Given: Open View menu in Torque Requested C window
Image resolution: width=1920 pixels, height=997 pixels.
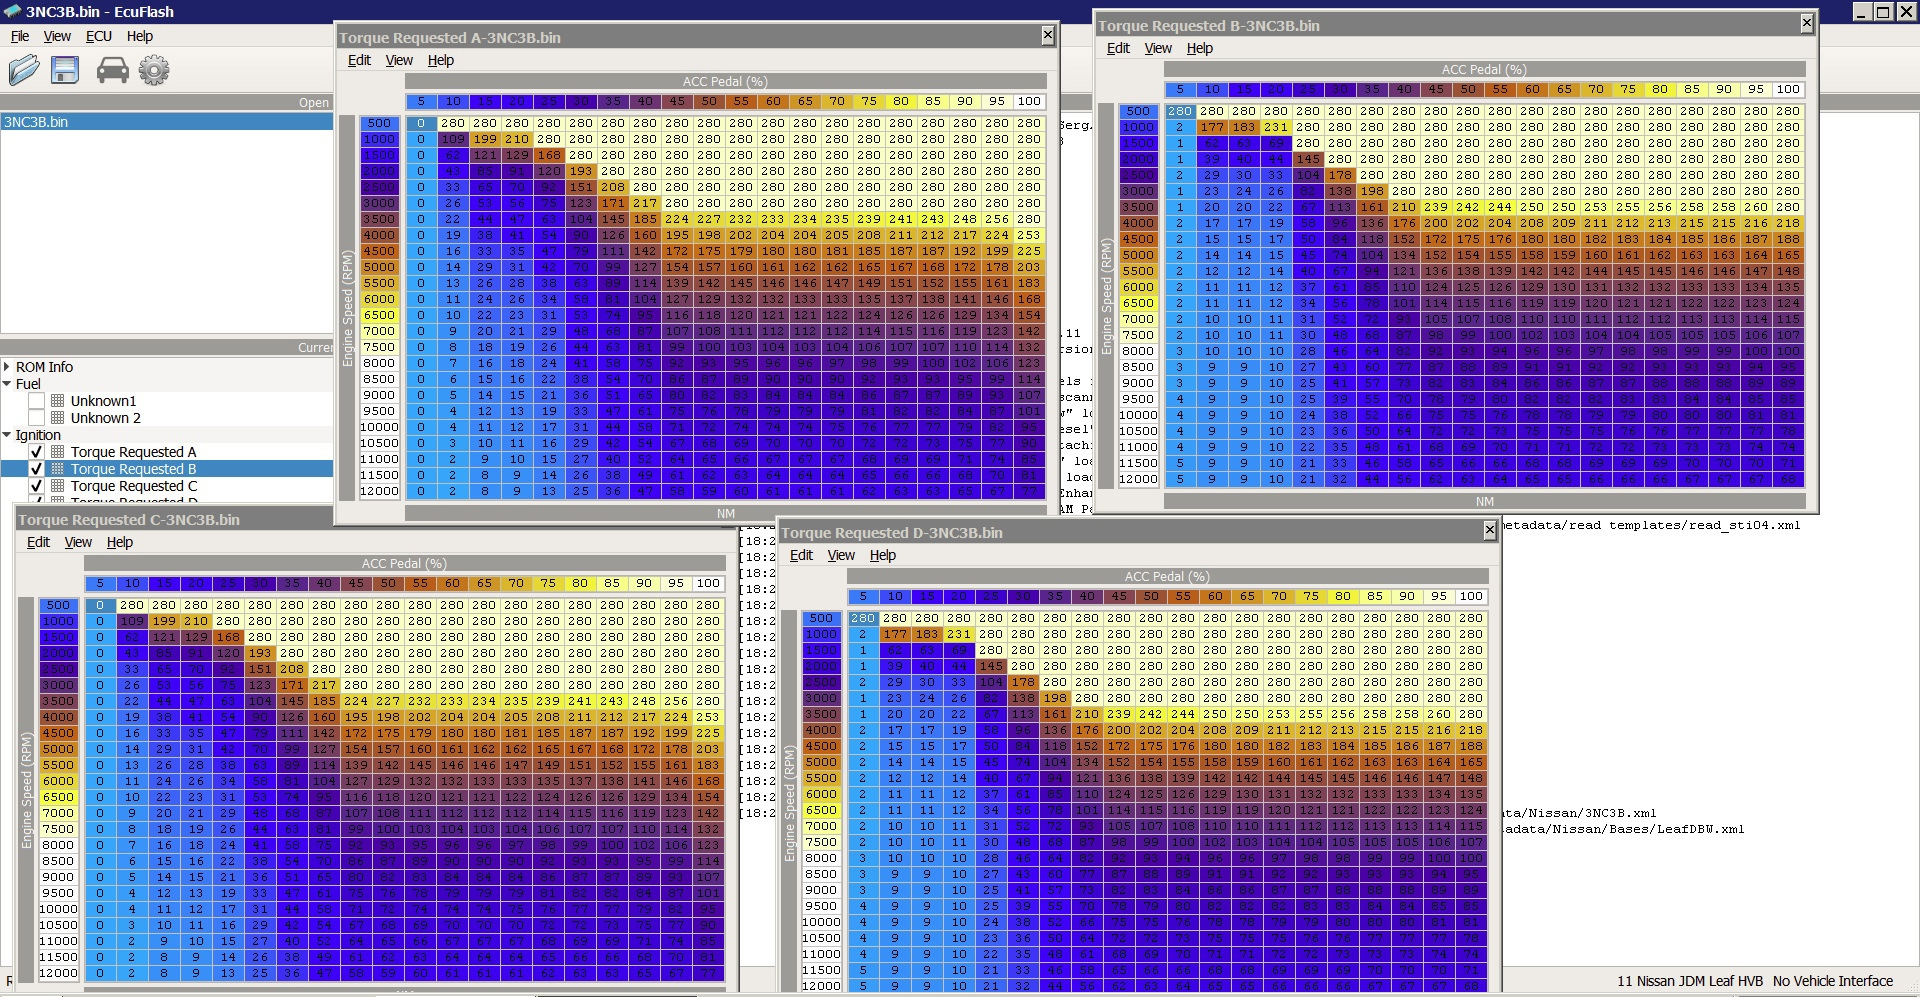Looking at the screenshot, I should (78, 542).
